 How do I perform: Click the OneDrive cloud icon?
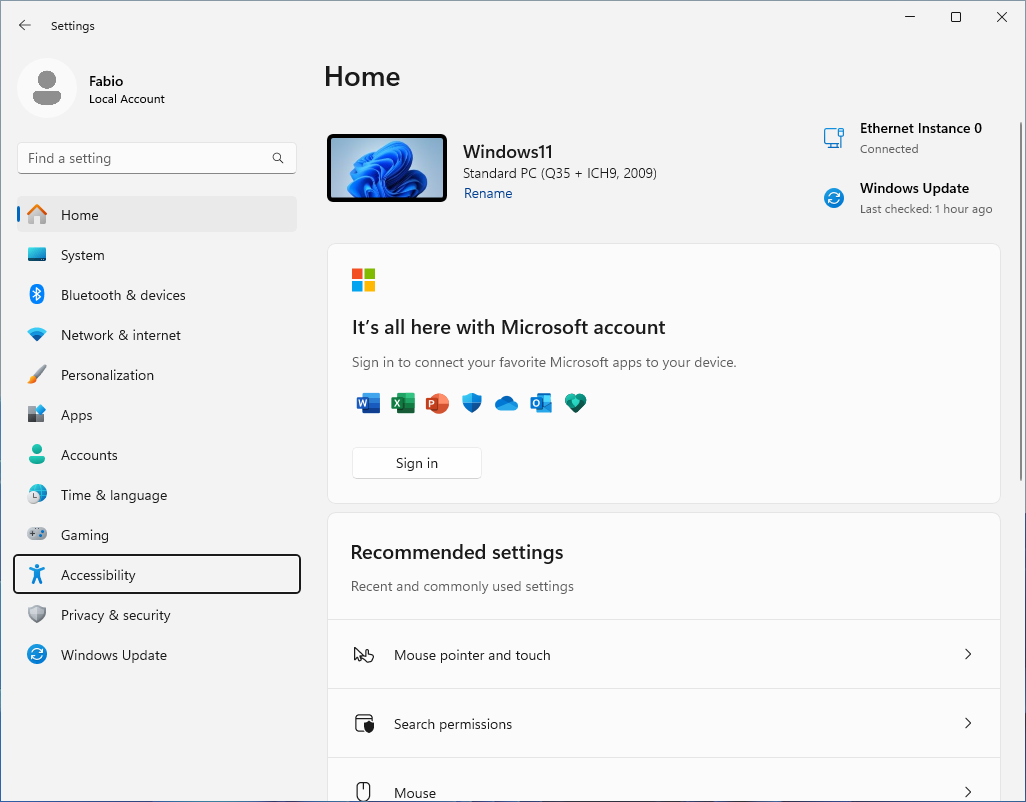(506, 404)
